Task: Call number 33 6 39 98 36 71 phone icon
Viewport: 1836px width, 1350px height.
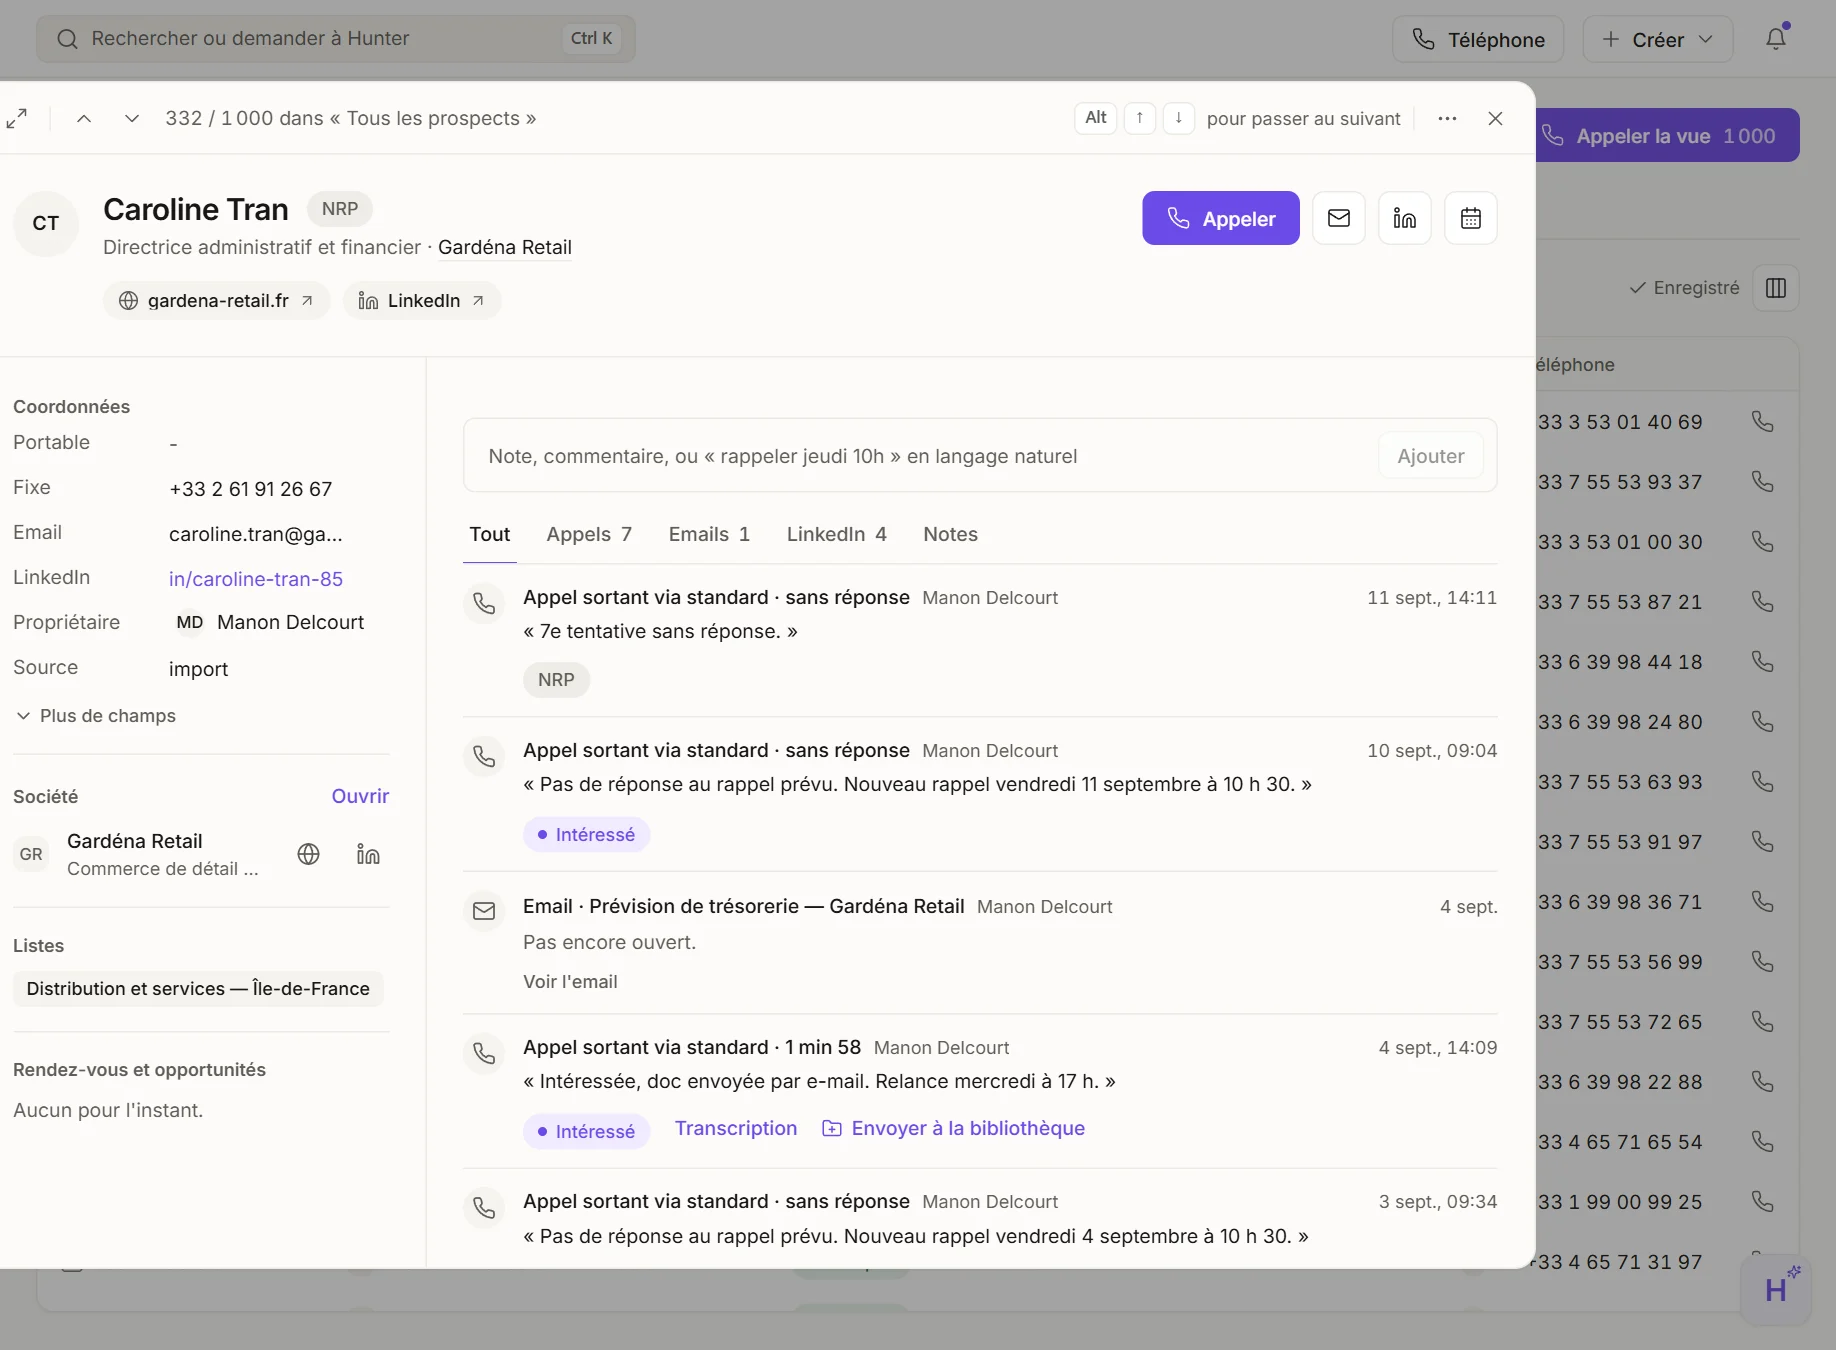Action: [x=1763, y=902]
